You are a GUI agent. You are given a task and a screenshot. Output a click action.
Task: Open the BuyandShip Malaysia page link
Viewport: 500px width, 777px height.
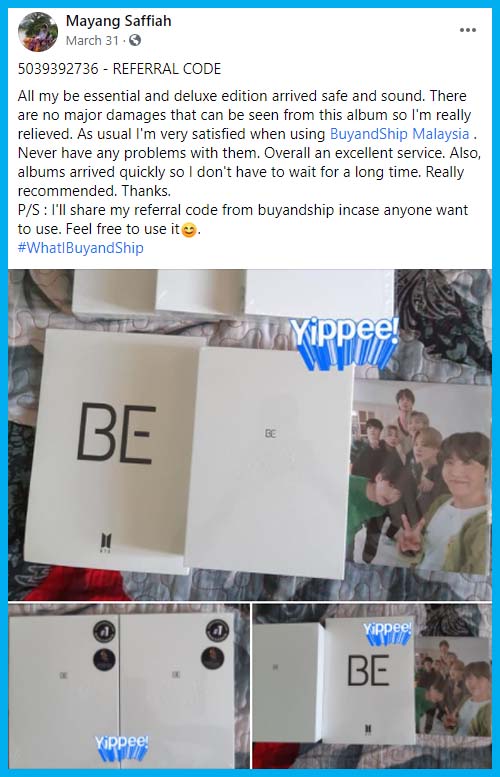click(399, 134)
